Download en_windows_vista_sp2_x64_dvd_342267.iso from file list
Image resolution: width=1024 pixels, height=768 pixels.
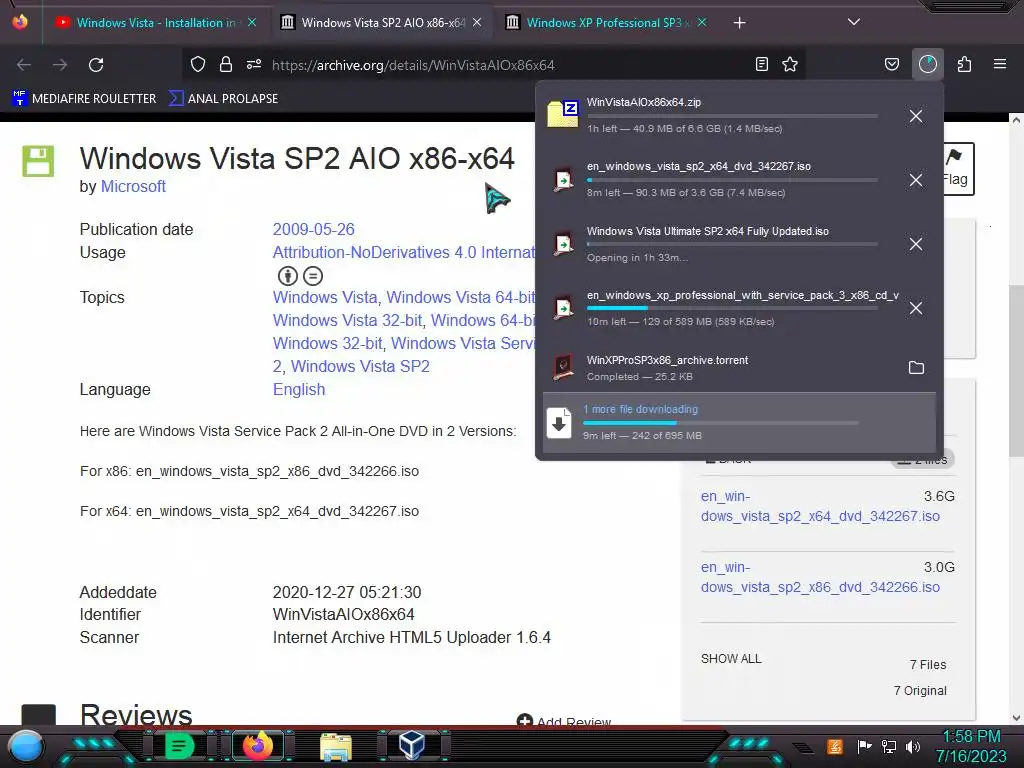point(820,506)
